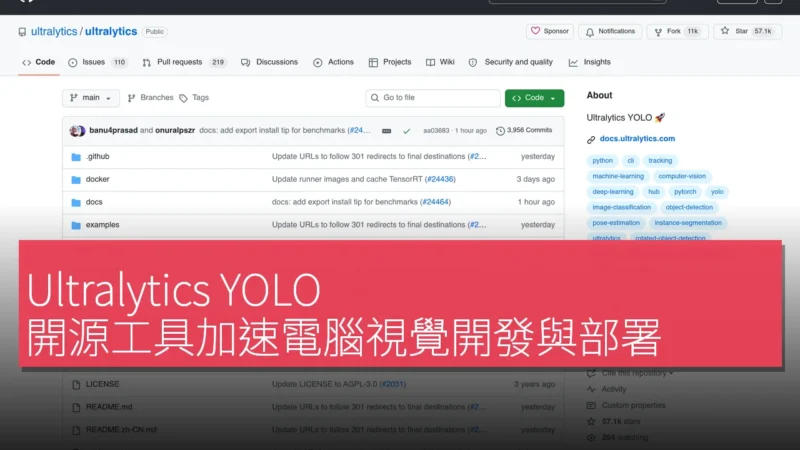Open the Notifications bell button
This screenshot has height=450, width=800.
pos(610,32)
